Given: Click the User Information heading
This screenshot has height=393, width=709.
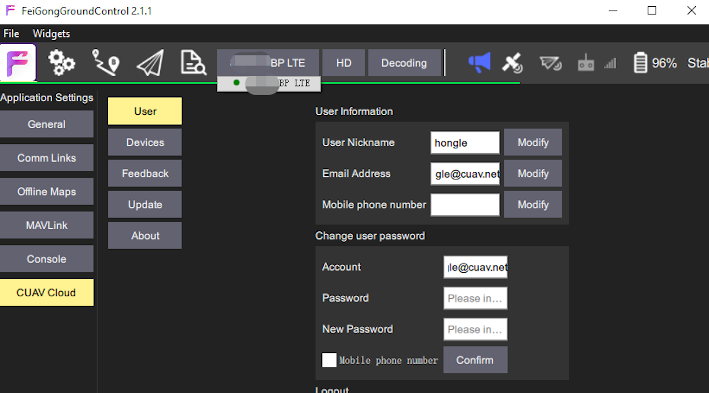Looking at the screenshot, I should [x=354, y=111].
